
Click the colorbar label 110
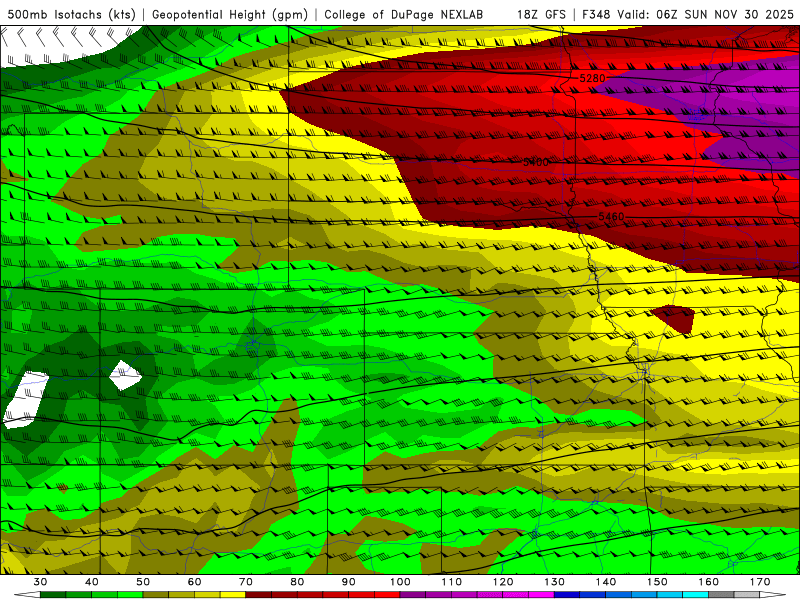click(x=452, y=582)
